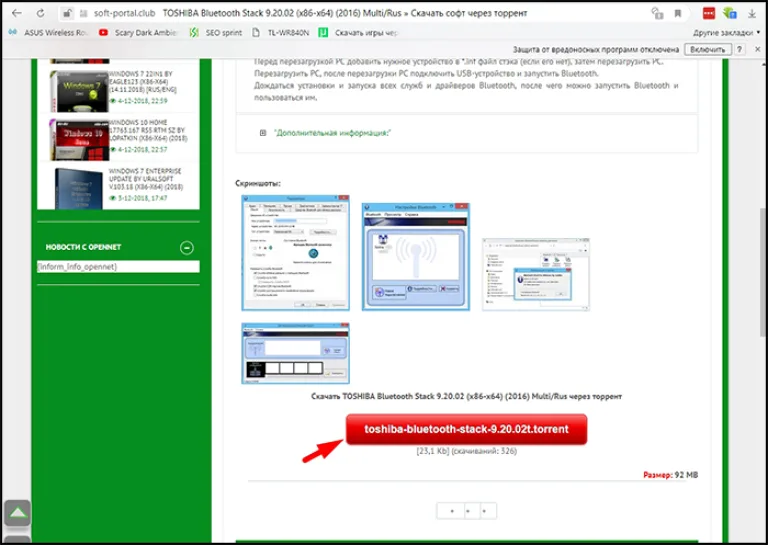Click the '{inform_info_opennet}' field
Image resolution: width=768 pixels, height=545 pixels.
click(119, 267)
